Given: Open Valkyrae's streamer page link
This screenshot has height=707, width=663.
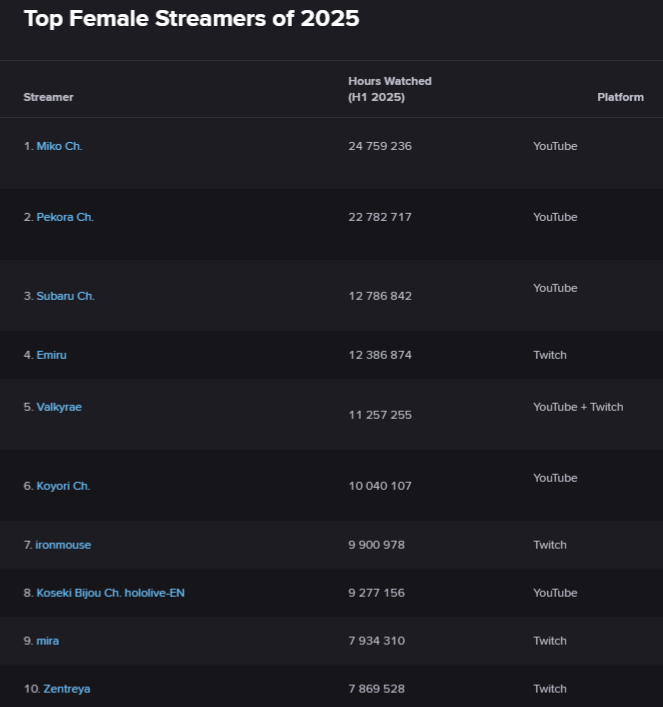Looking at the screenshot, I should pyautogui.click(x=59, y=407).
